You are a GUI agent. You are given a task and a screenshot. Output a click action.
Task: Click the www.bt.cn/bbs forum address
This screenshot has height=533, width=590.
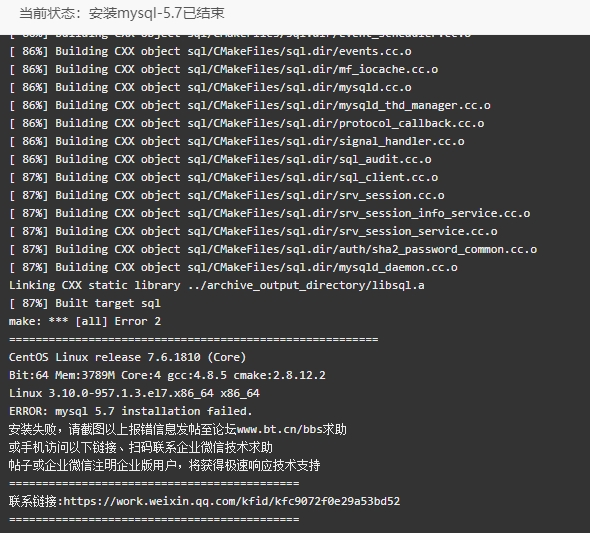tap(280, 429)
